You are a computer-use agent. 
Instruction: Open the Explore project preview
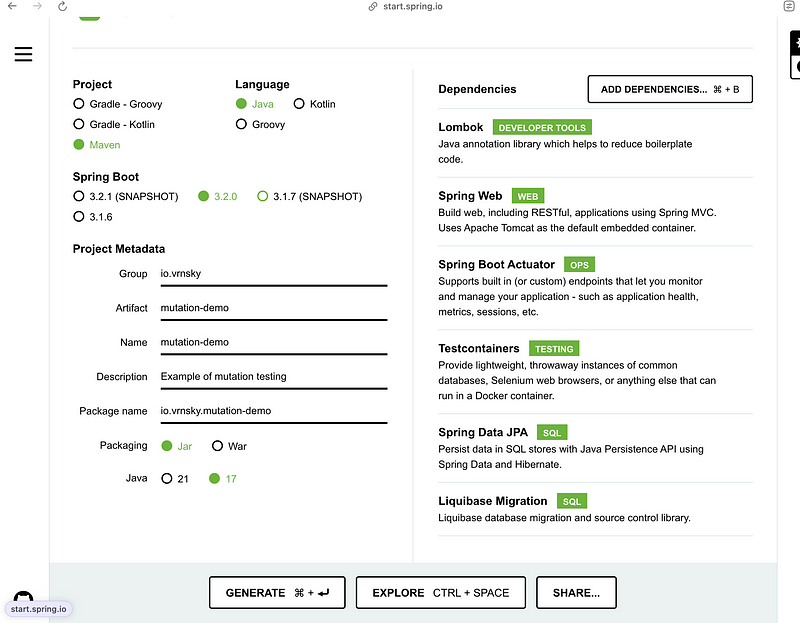(x=440, y=593)
